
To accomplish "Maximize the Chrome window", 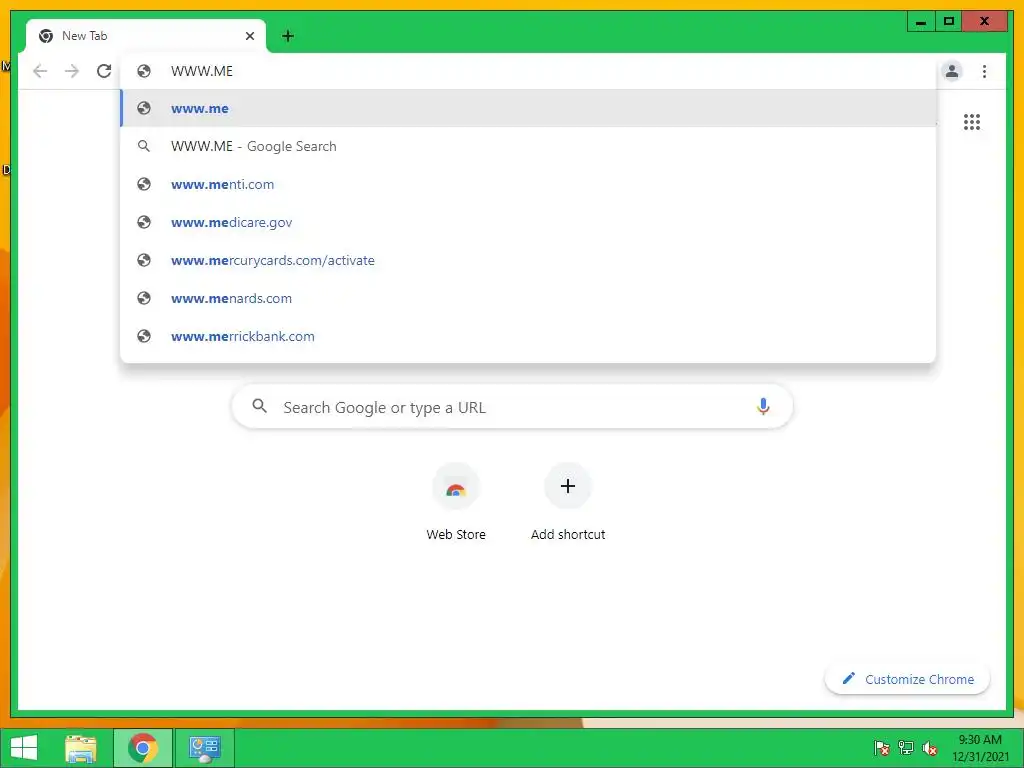I will (x=949, y=22).
